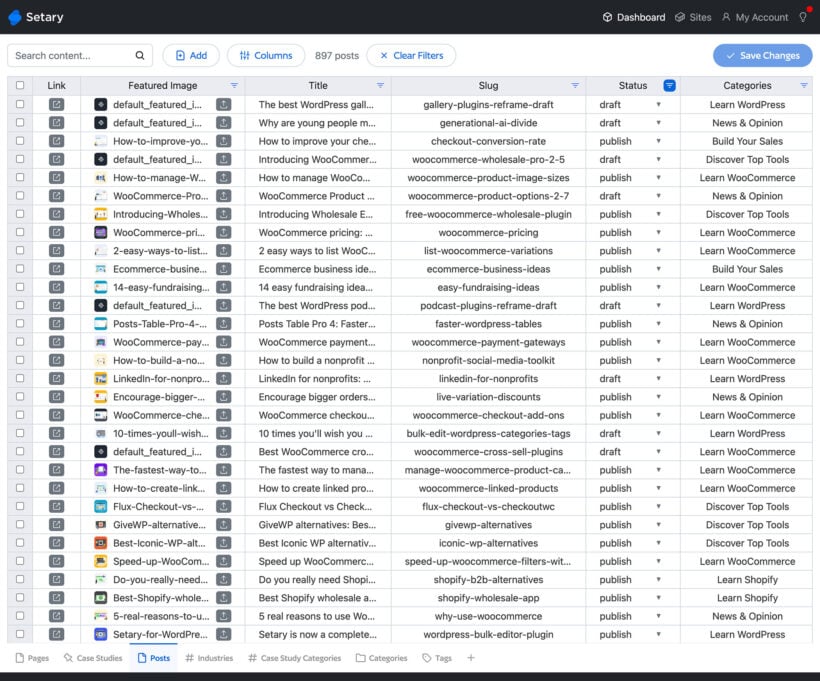Viewport: 820px width, 681px height.
Task: Open link icon for faster-wordpress-tables row
Action: [x=56, y=324]
